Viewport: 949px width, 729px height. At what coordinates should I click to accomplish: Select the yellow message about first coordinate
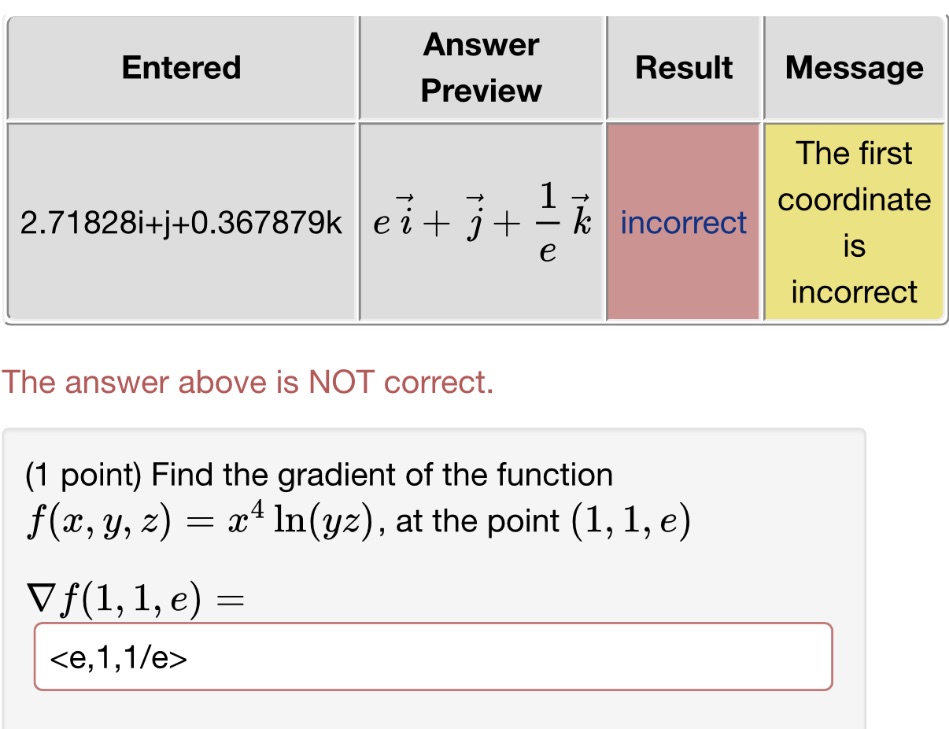tap(855, 222)
